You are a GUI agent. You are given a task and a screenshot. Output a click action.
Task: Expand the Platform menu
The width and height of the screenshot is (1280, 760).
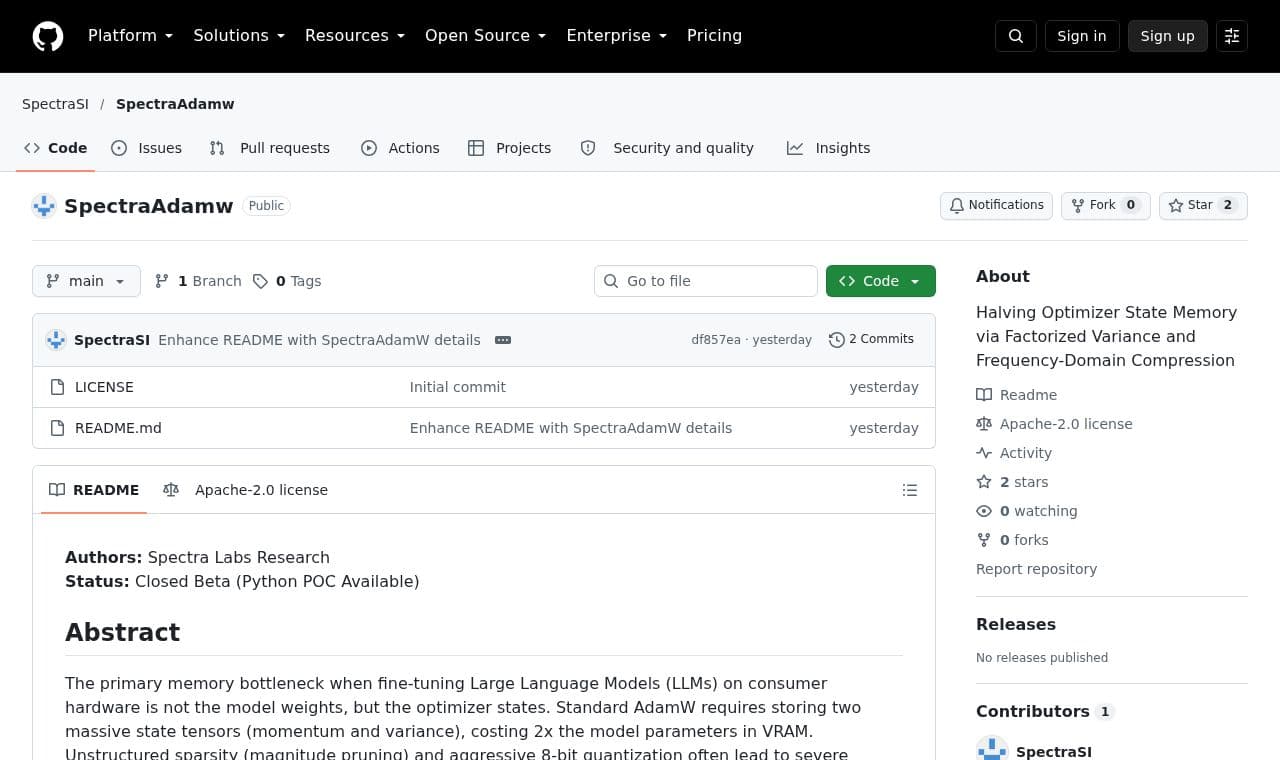130,36
